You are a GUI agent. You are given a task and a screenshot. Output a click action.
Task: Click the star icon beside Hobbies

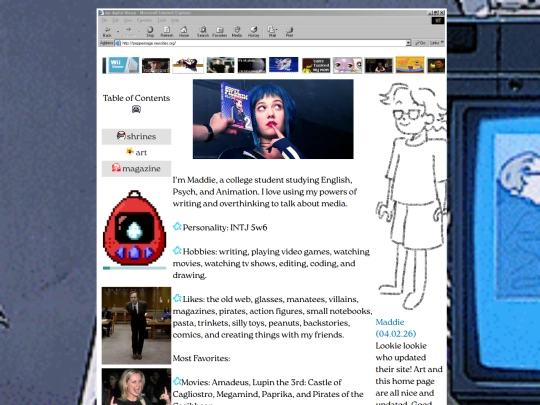pyautogui.click(x=177, y=250)
